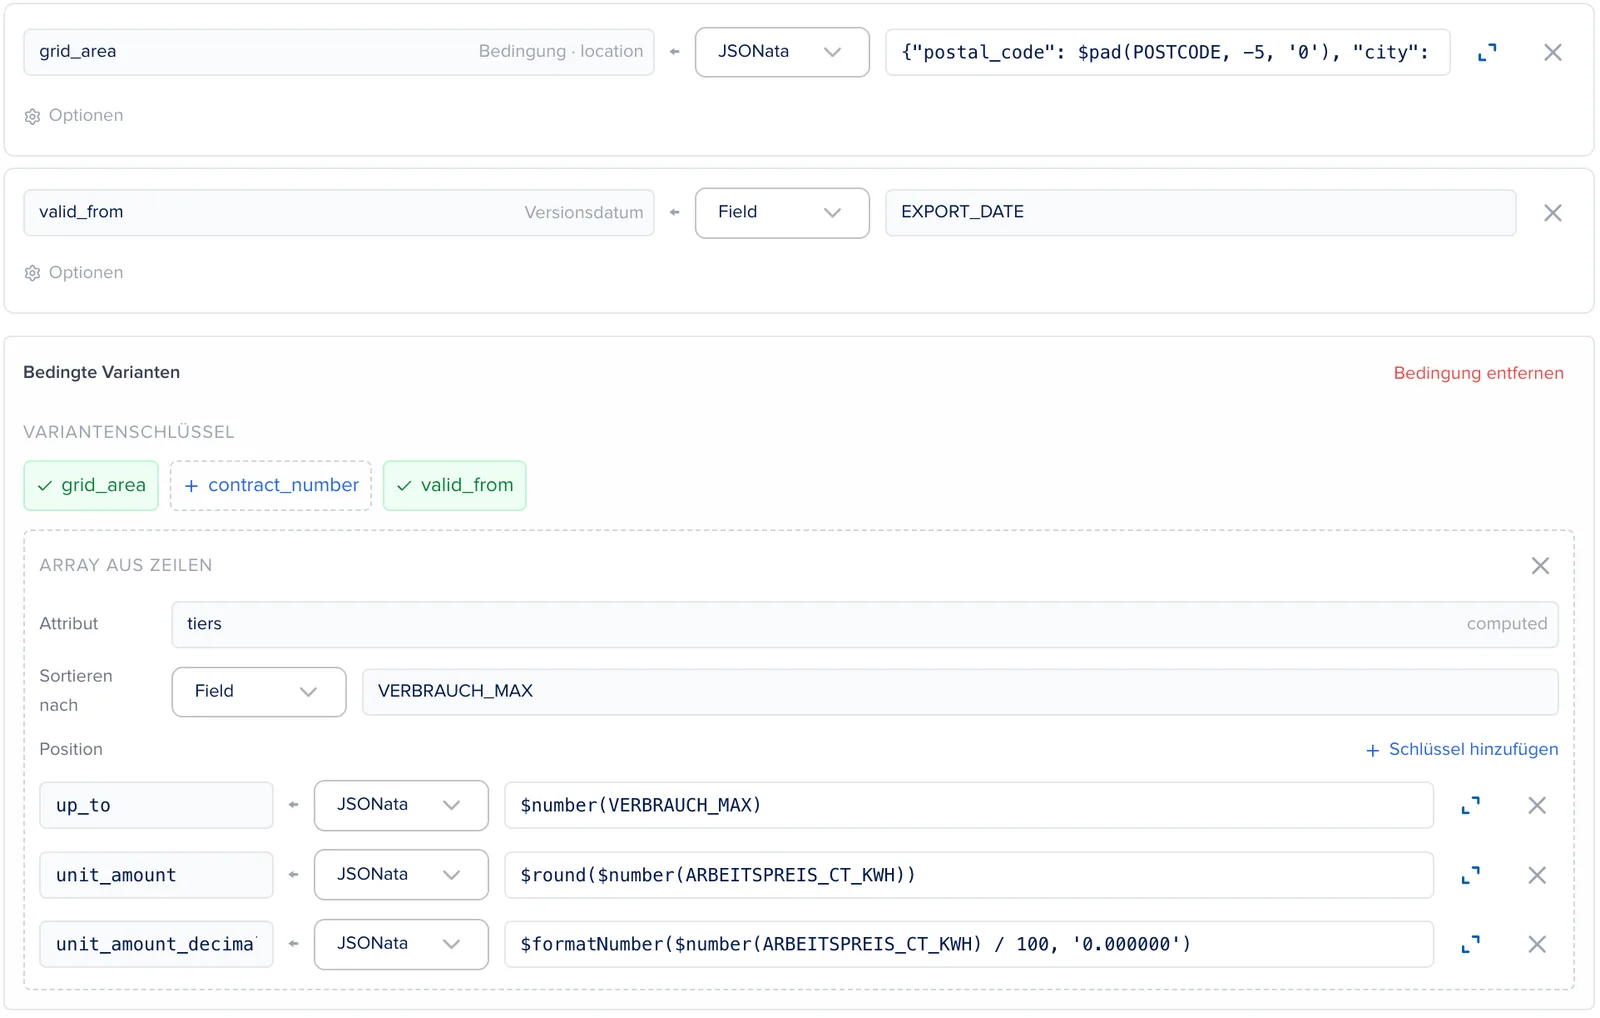The width and height of the screenshot is (1600, 1018).
Task: Close the Array aus Zeilen block
Action: 1540,566
